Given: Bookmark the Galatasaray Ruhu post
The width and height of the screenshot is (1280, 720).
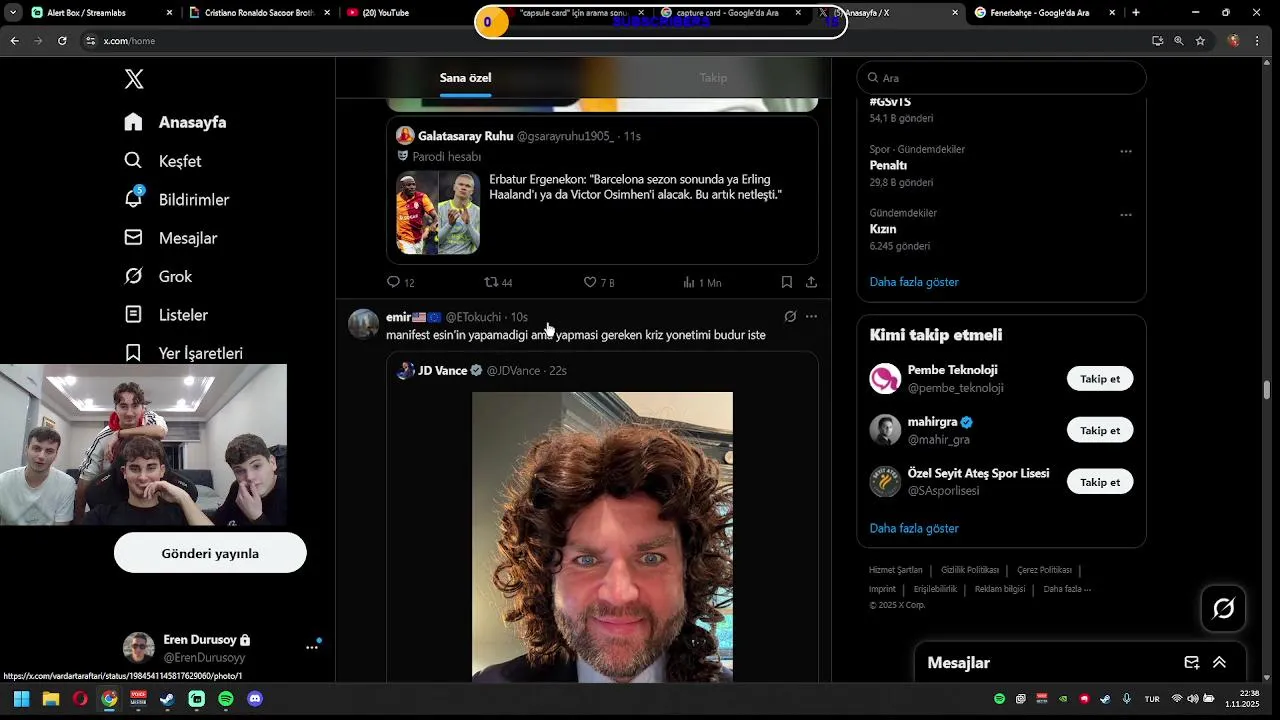Looking at the screenshot, I should point(787,282).
